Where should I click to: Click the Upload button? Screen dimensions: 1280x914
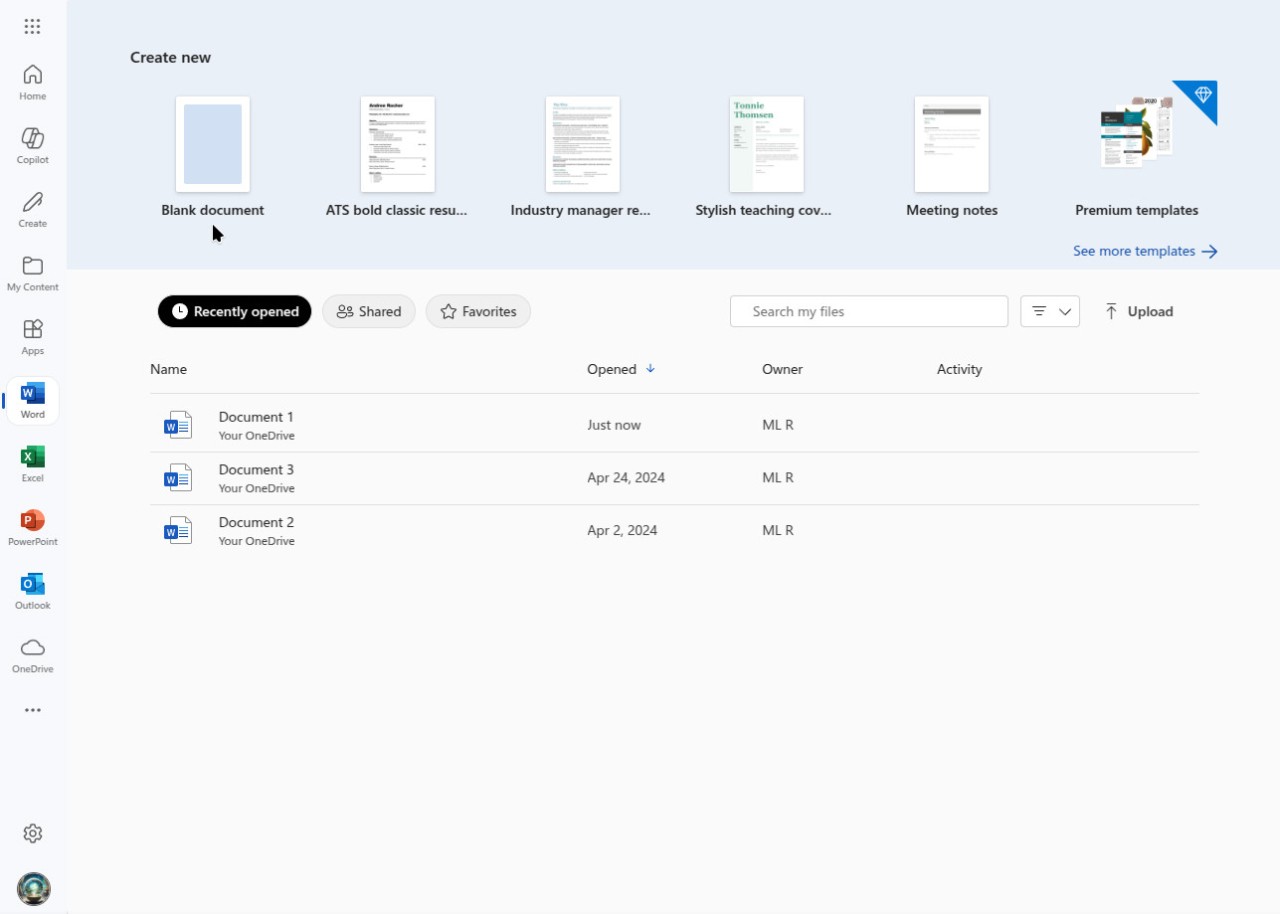pos(1138,311)
